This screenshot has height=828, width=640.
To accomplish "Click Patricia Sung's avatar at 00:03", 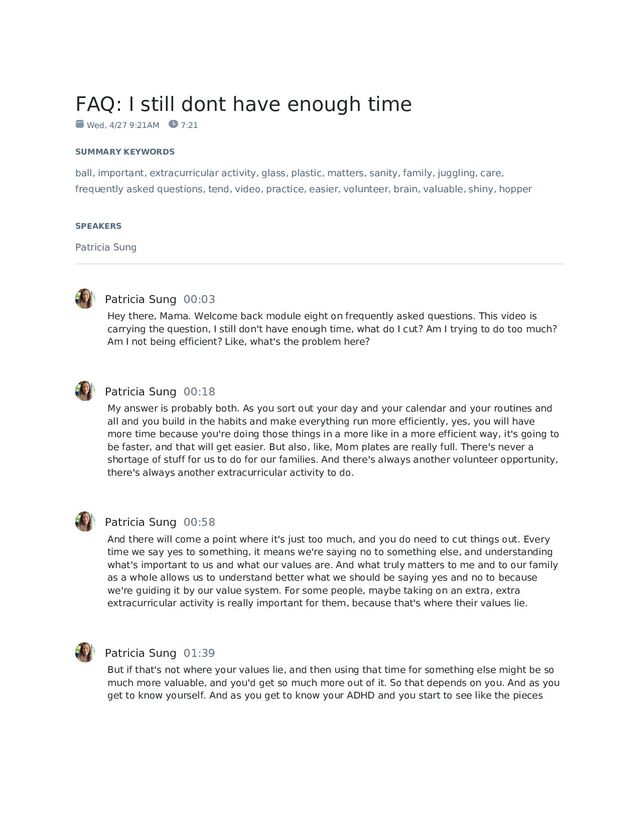I will 85,299.
